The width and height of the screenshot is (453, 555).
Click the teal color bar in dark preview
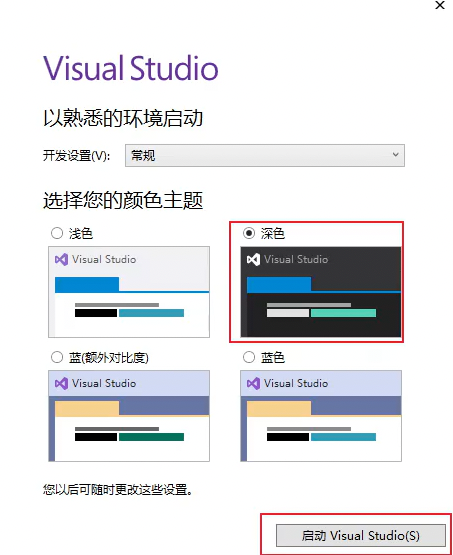343,313
